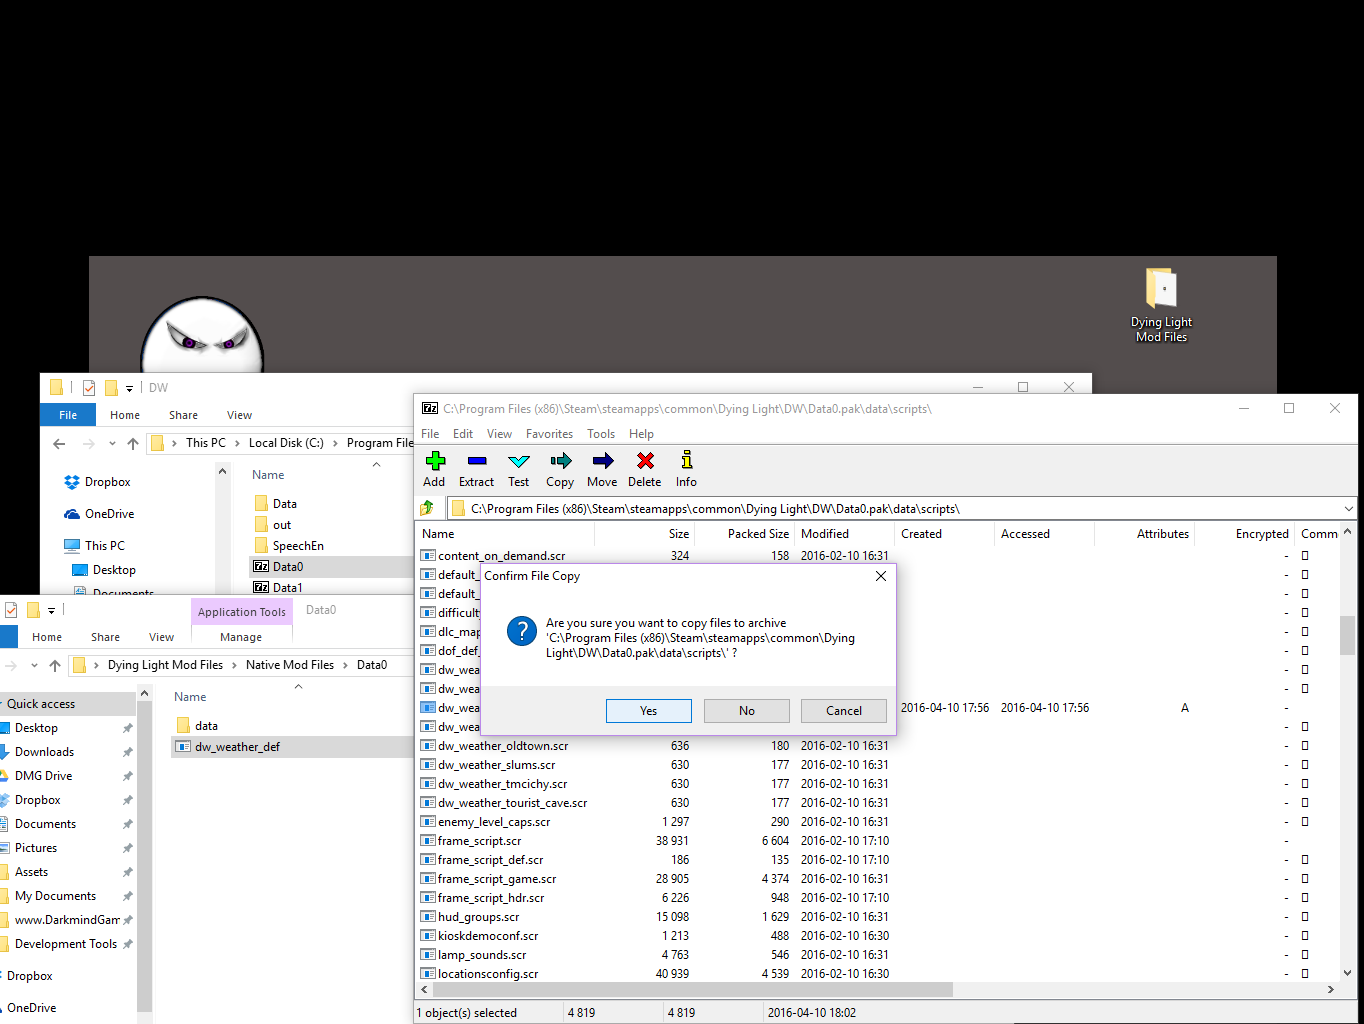Open OneDrive in DW Explorer navigation pane
Screen dimensions: 1364x1024
109,514
